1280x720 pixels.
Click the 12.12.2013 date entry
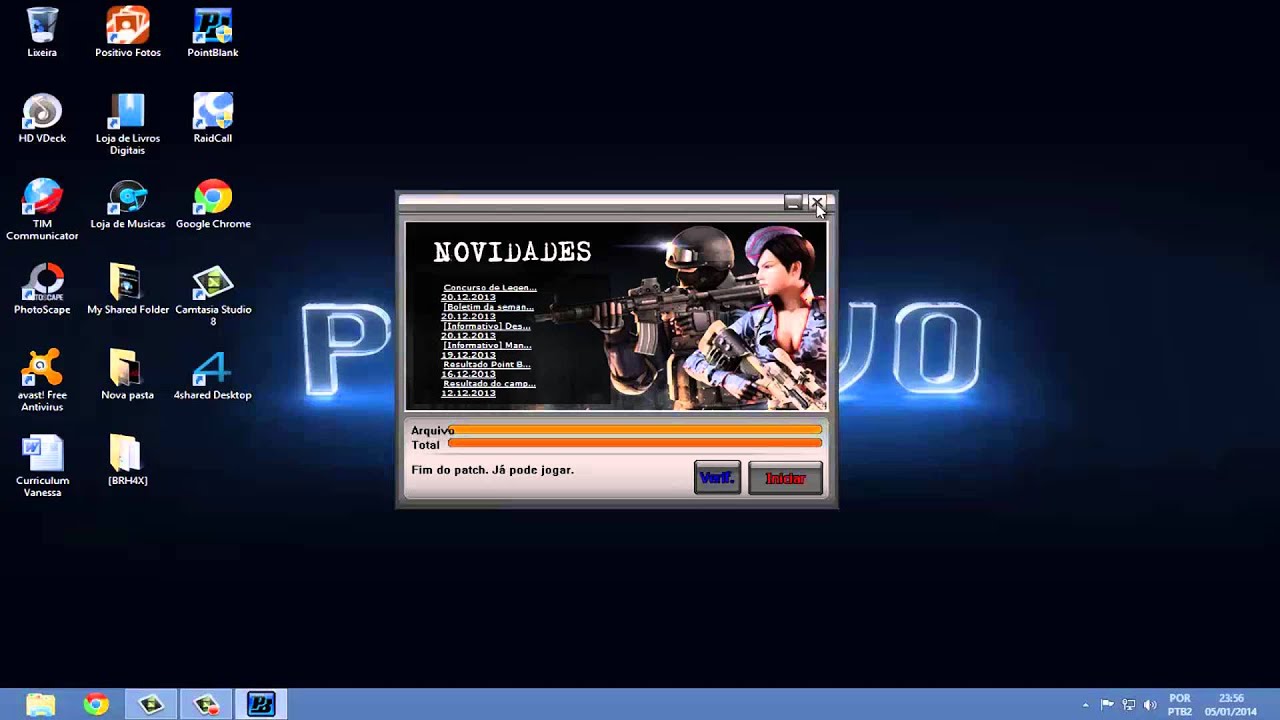(x=468, y=393)
